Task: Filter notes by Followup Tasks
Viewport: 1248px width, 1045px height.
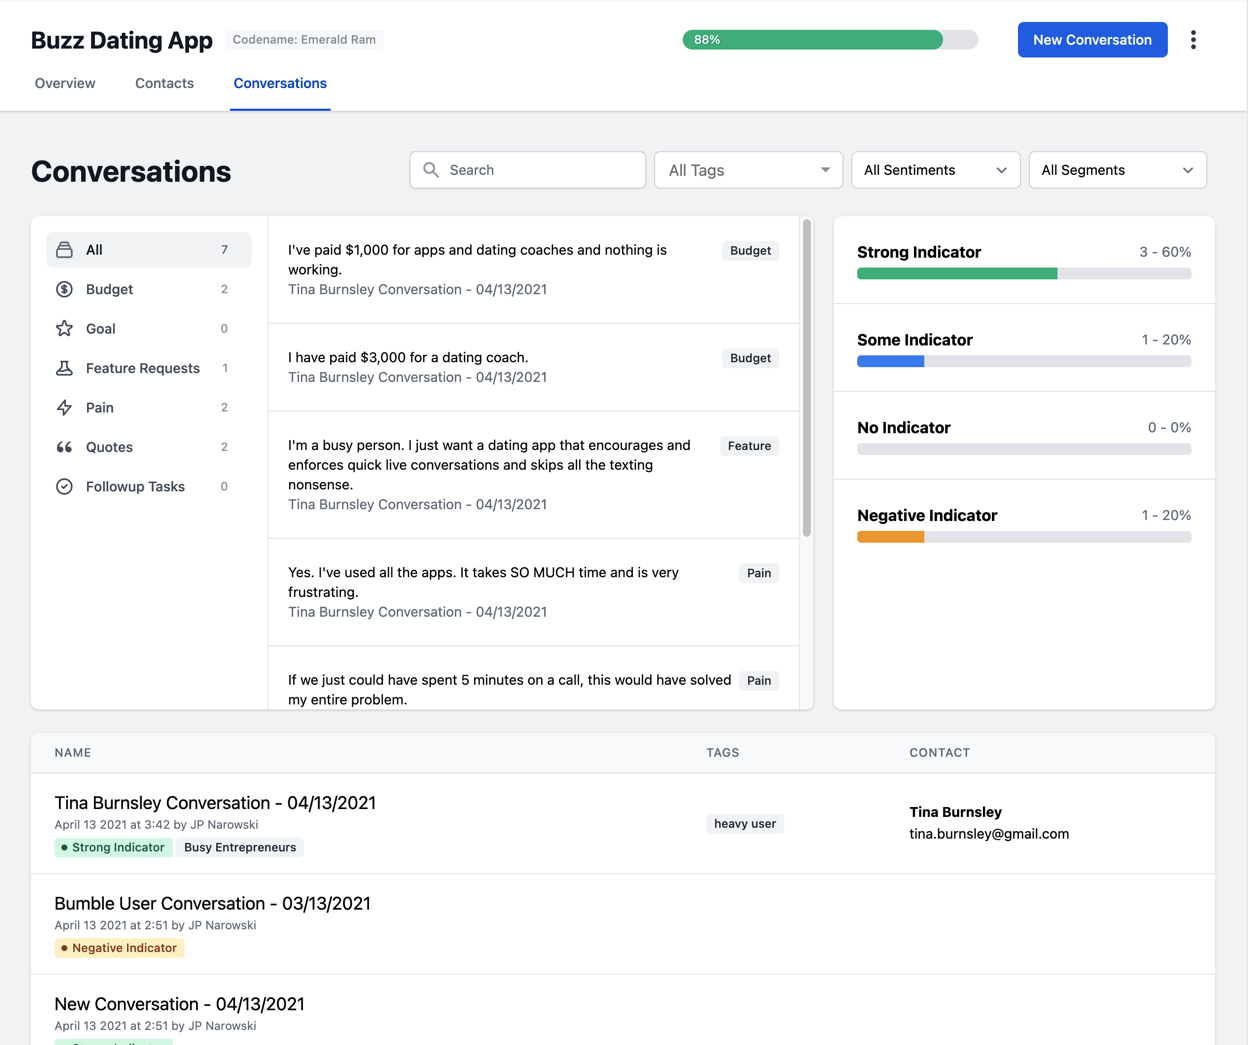Action: pos(149,486)
